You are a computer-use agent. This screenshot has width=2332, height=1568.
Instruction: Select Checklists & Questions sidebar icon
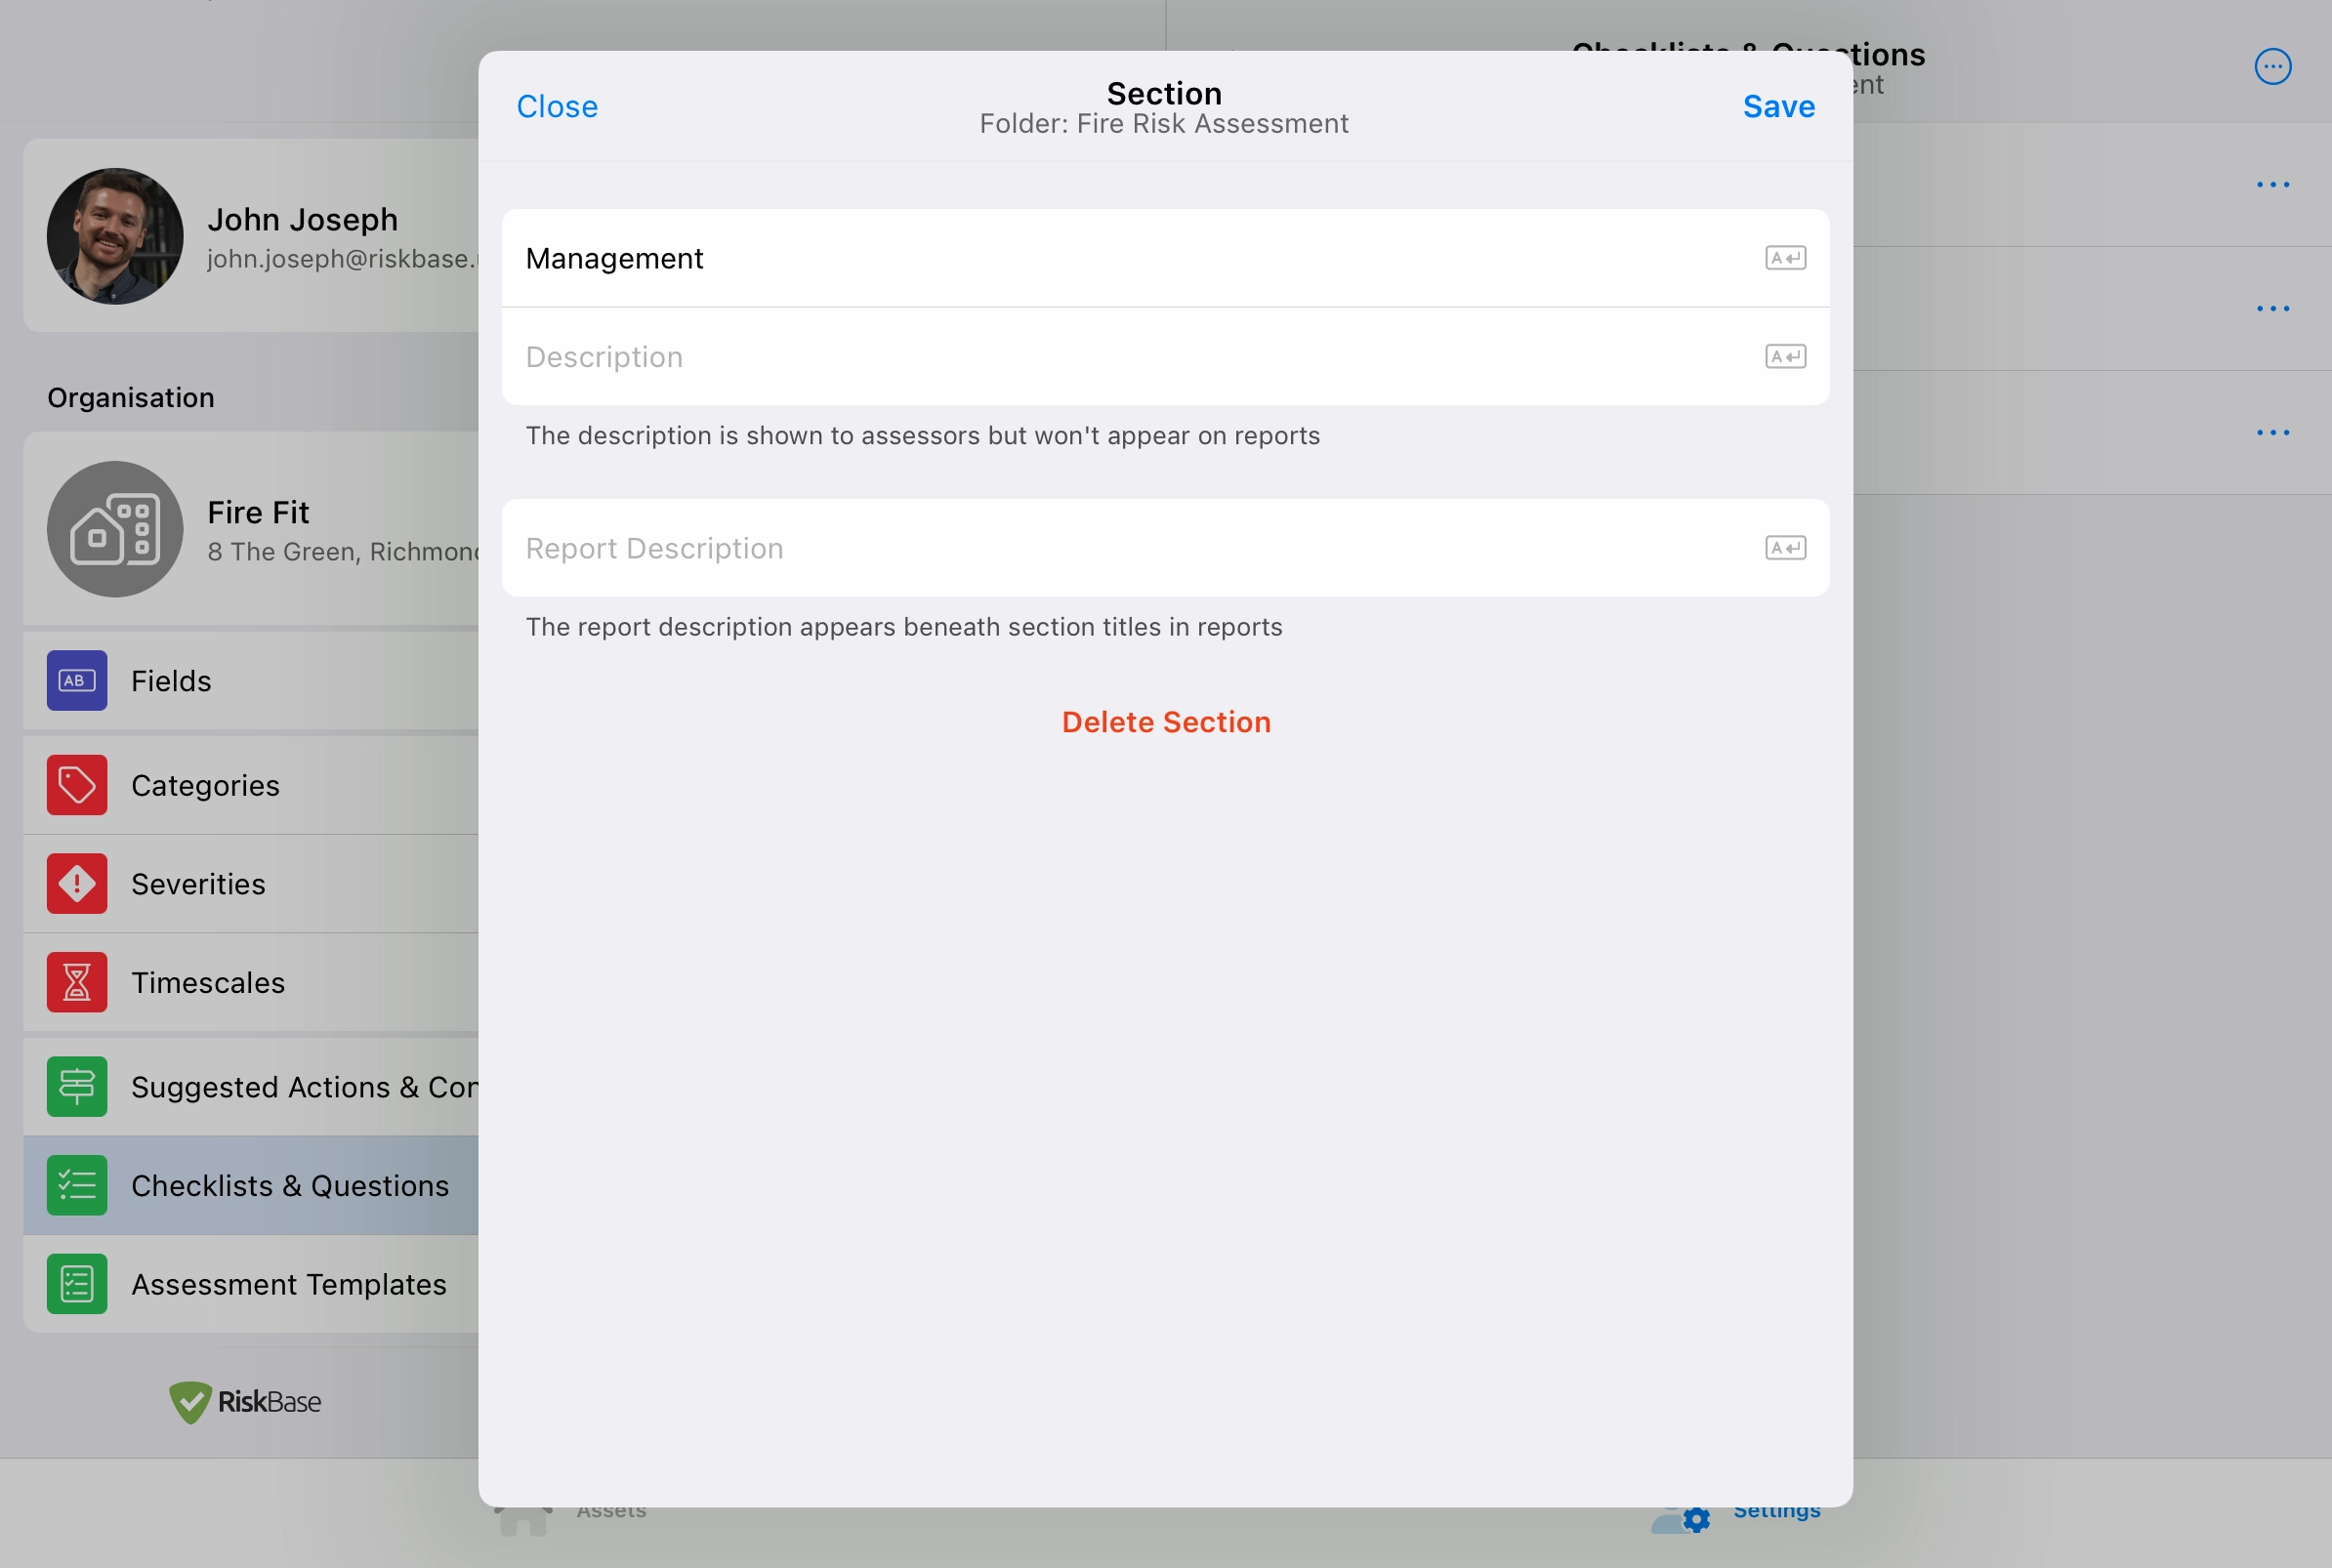pos(77,1184)
